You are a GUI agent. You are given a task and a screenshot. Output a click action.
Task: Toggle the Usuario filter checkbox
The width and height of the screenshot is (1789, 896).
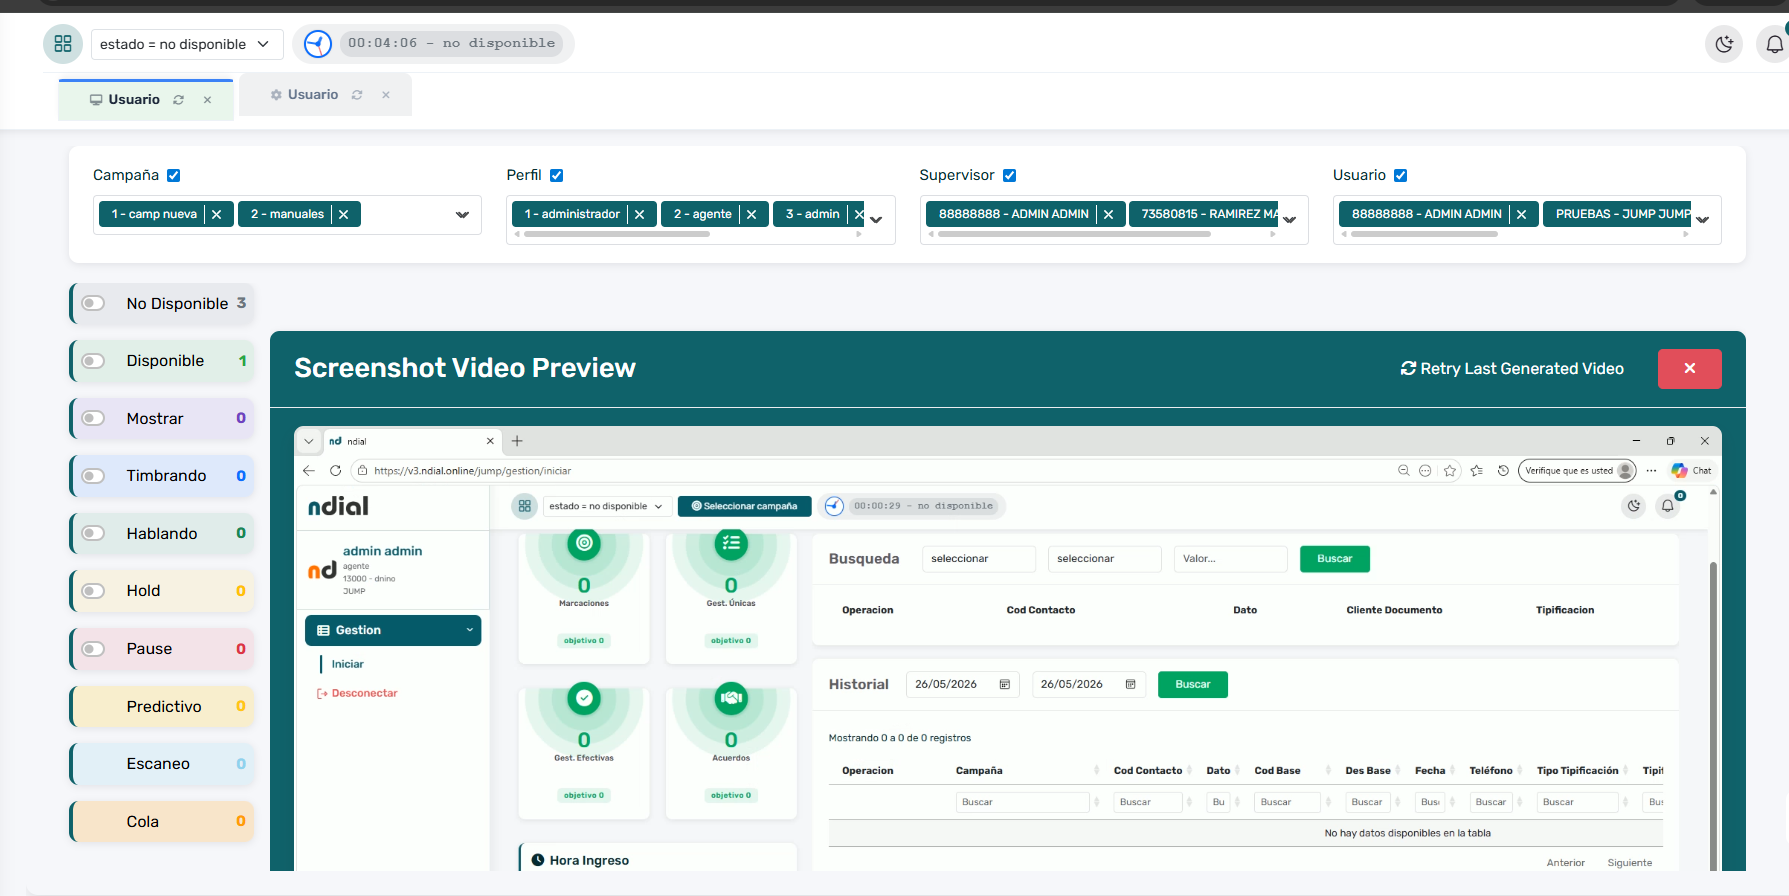tap(1401, 175)
